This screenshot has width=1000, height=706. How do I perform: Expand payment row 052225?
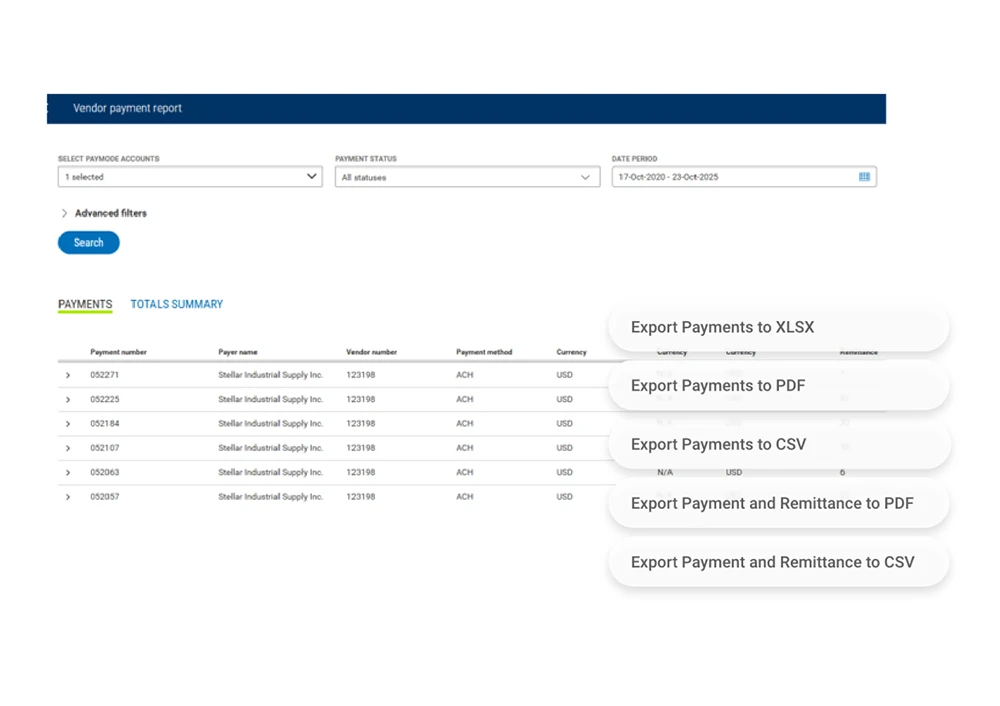pyautogui.click(x=68, y=400)
